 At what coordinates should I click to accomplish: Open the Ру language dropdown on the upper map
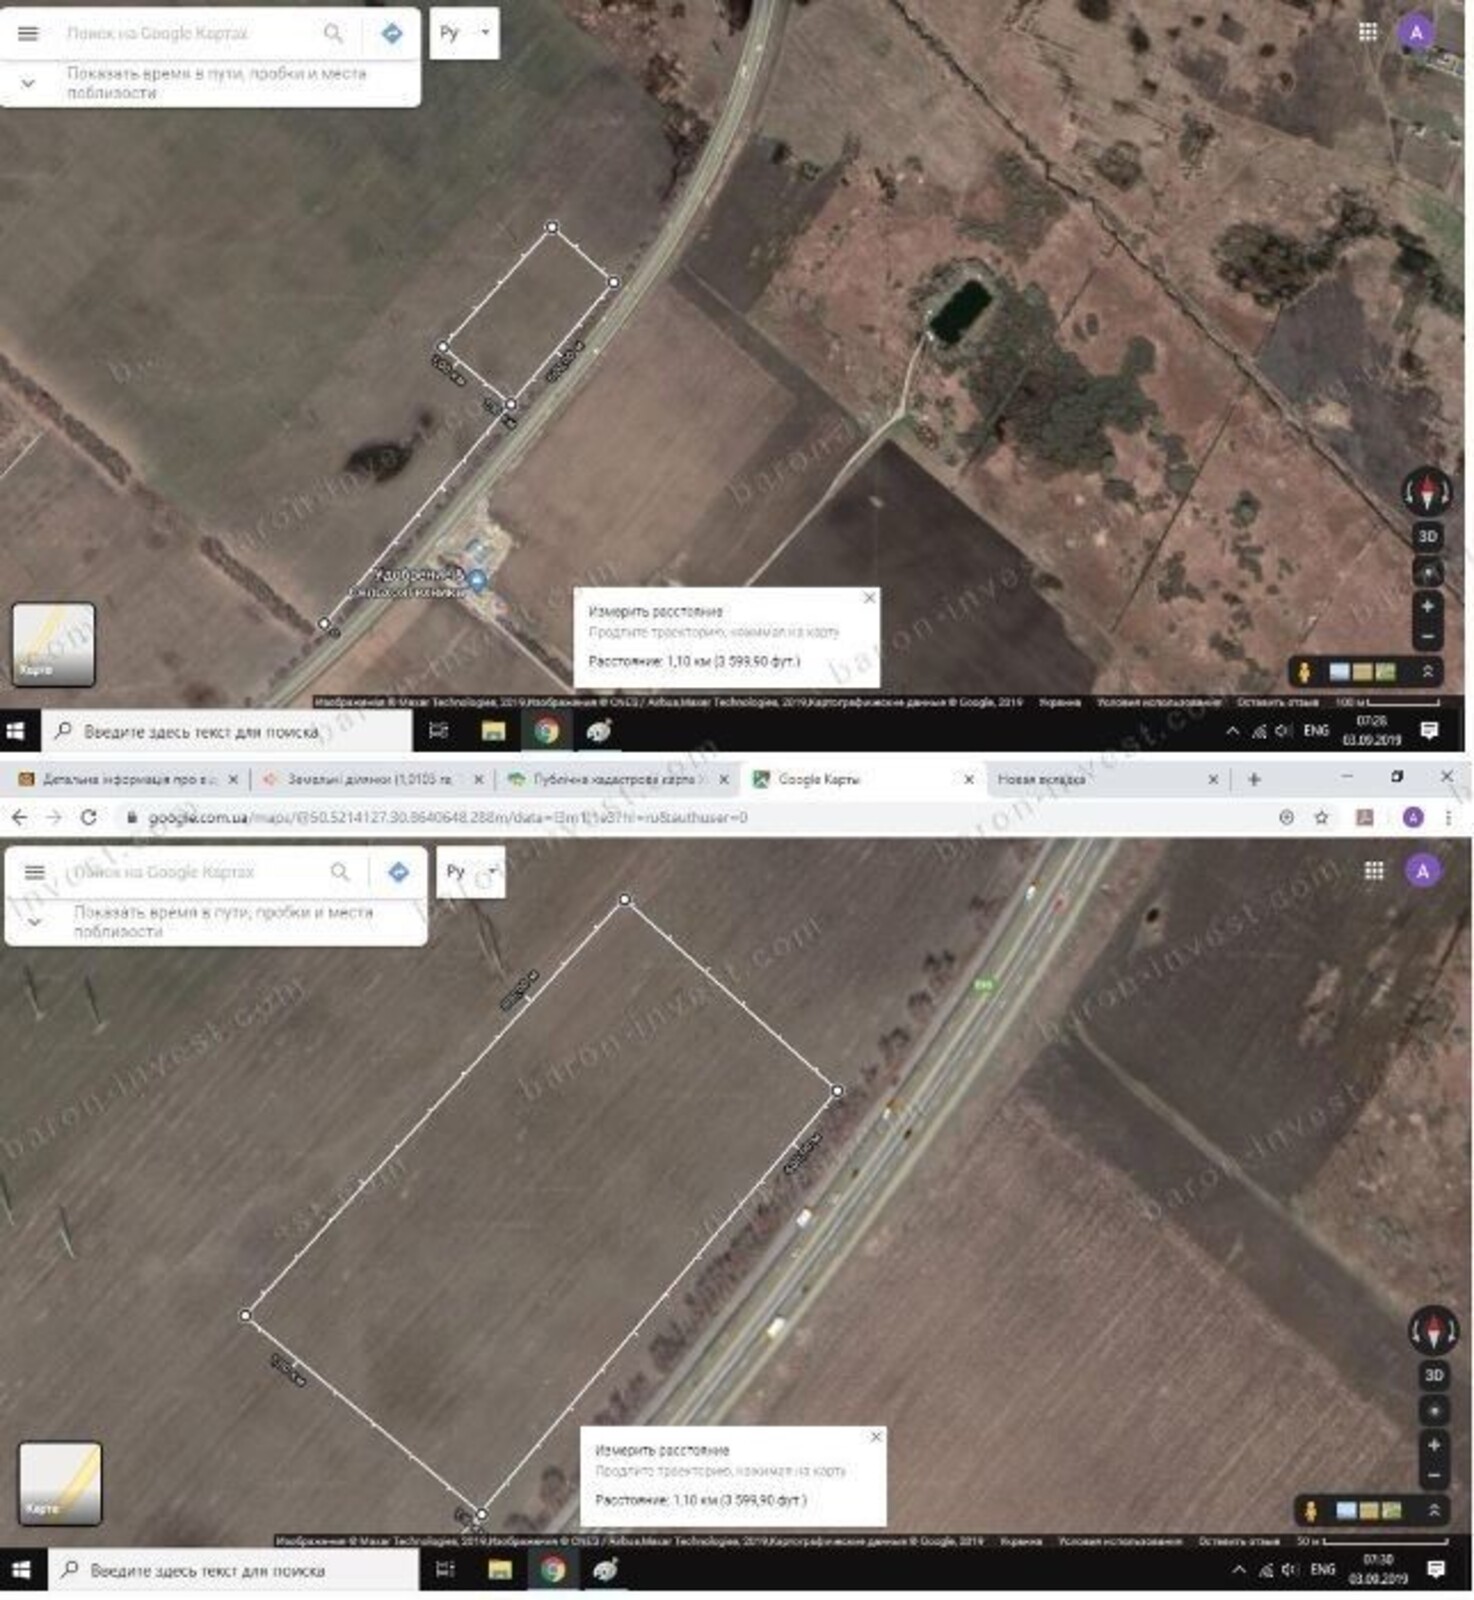pos(464,33)
